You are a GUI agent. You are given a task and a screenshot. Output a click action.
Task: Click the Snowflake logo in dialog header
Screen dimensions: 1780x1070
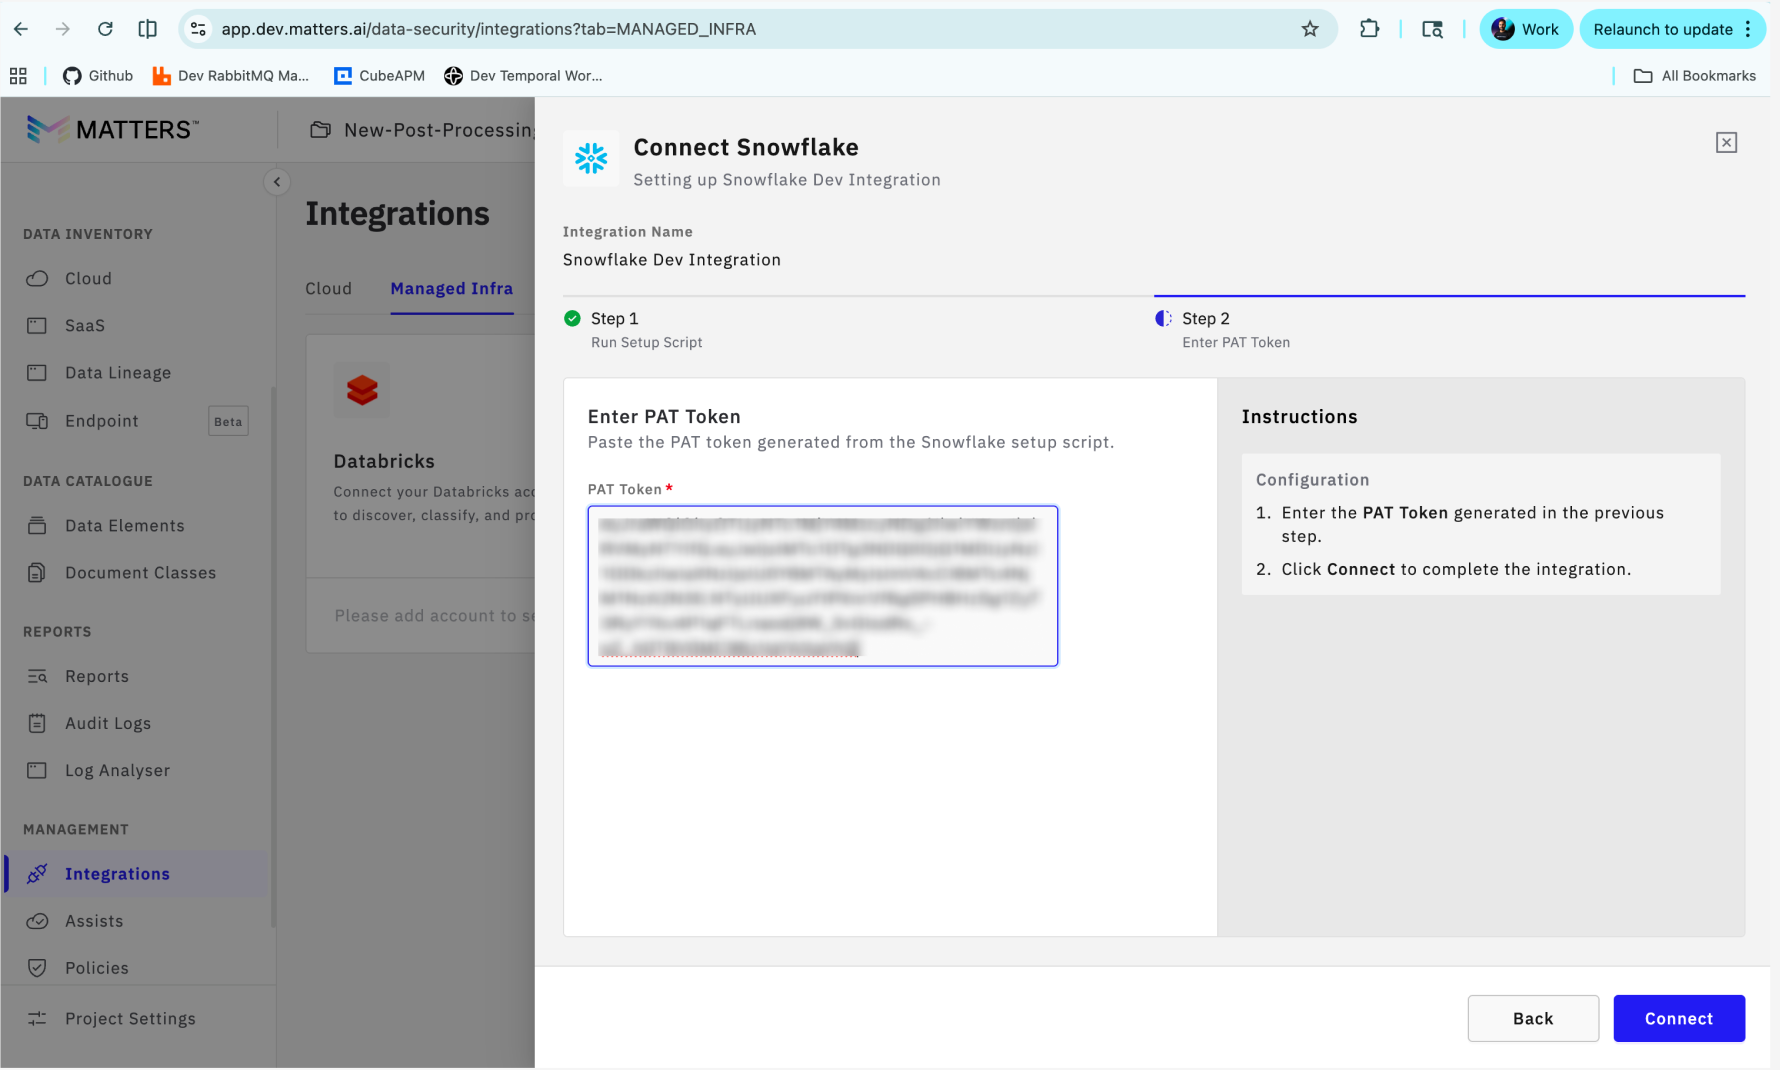591,158
